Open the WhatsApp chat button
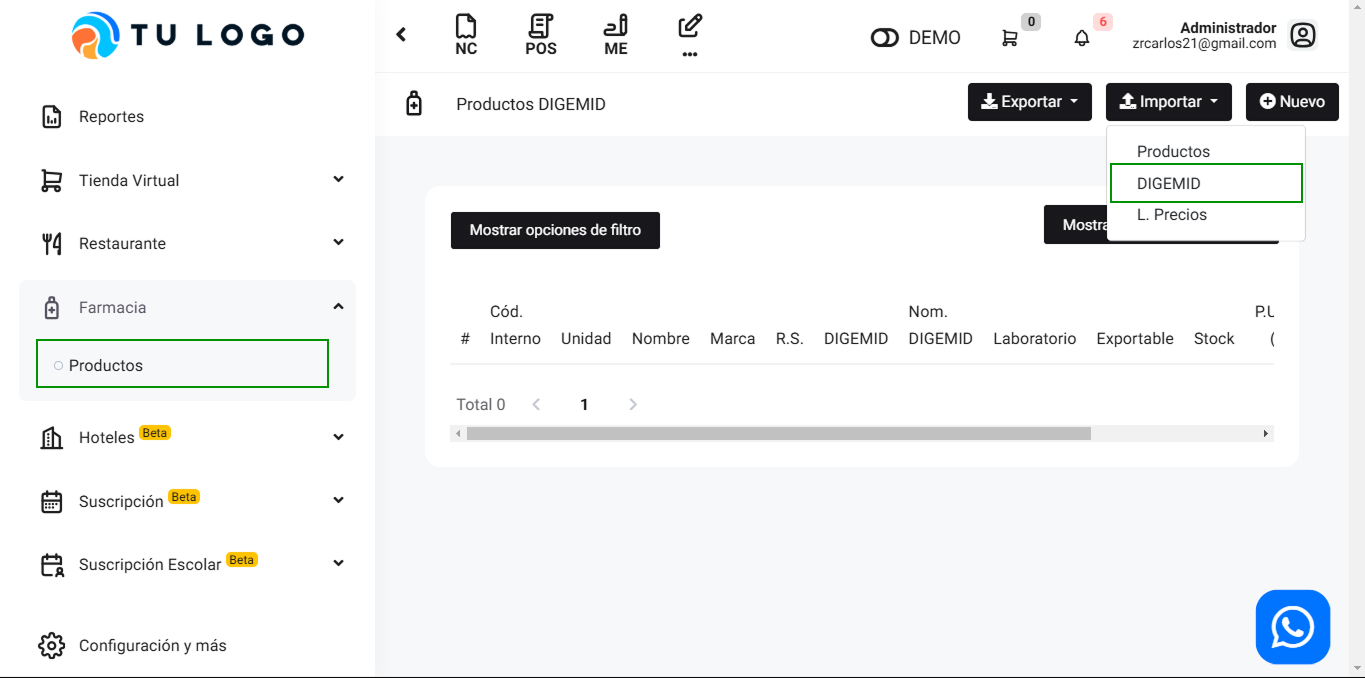The width and height of the screenshot is (1365, 678). point(1292,627)
